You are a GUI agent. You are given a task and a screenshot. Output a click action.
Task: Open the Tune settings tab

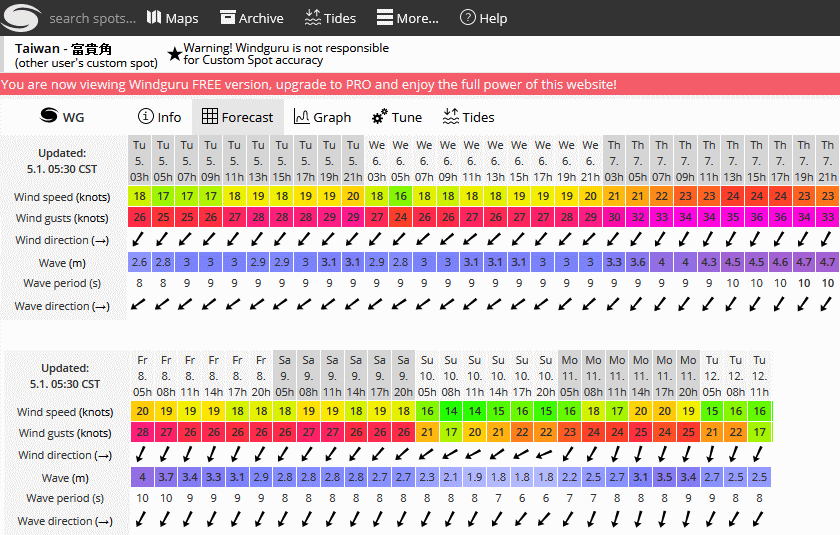[x=397, y=117]
